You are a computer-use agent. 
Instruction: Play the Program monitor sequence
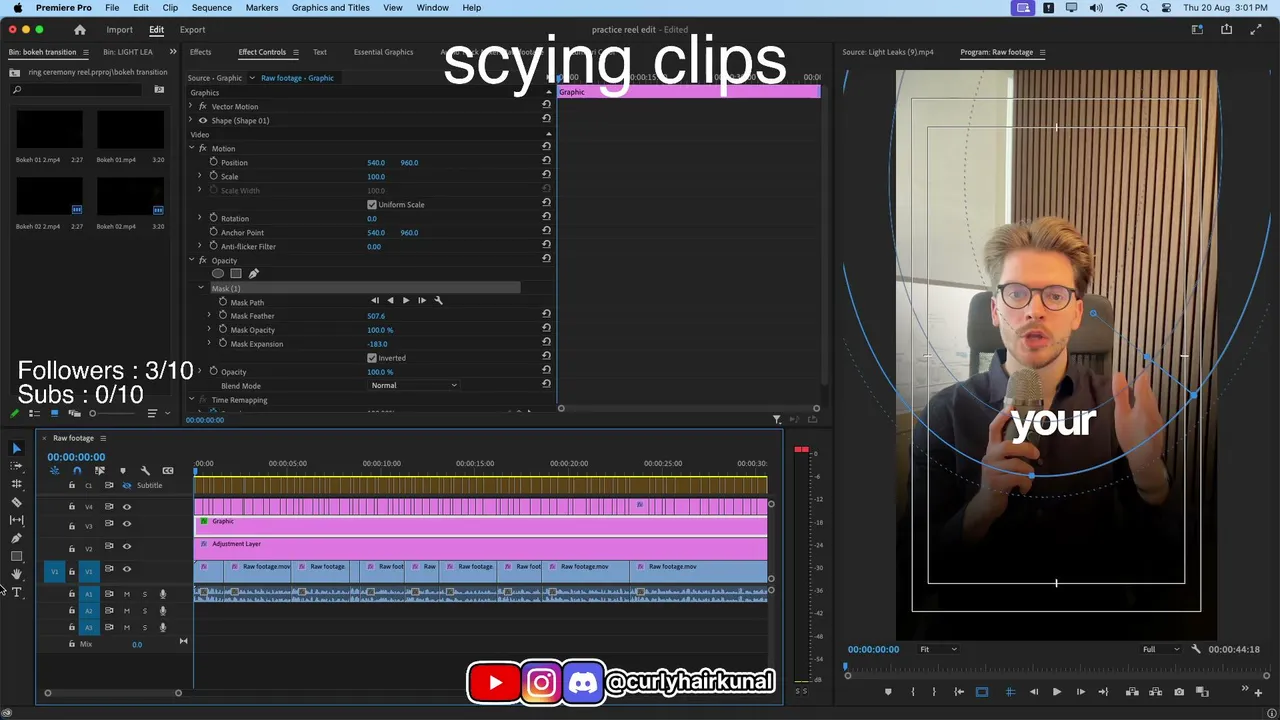1056,692
